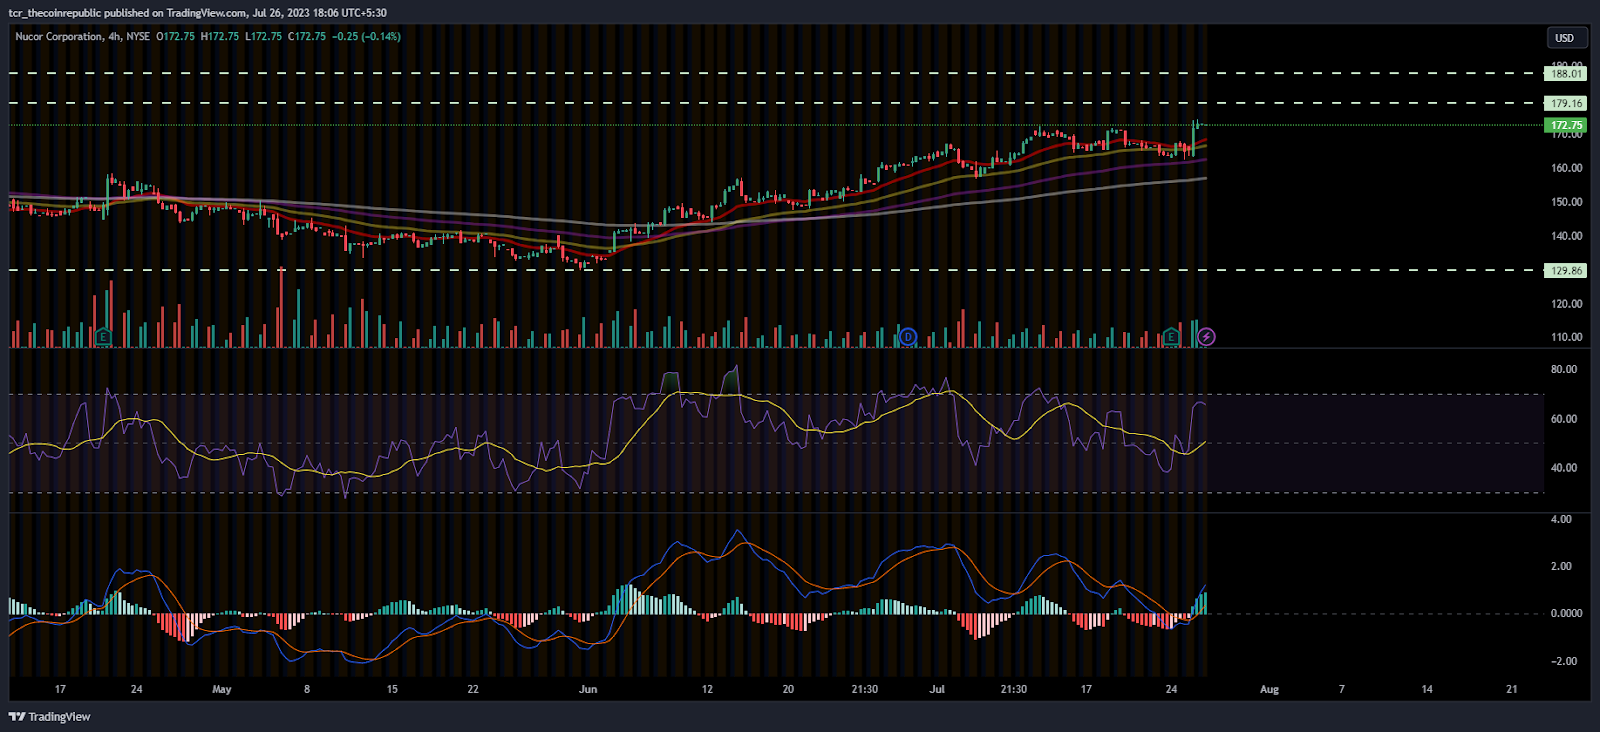Click the MACD 2.00 axis label
This screenshot has height=732, width=1600.
pyautogui.click(x=1561, y=566)
